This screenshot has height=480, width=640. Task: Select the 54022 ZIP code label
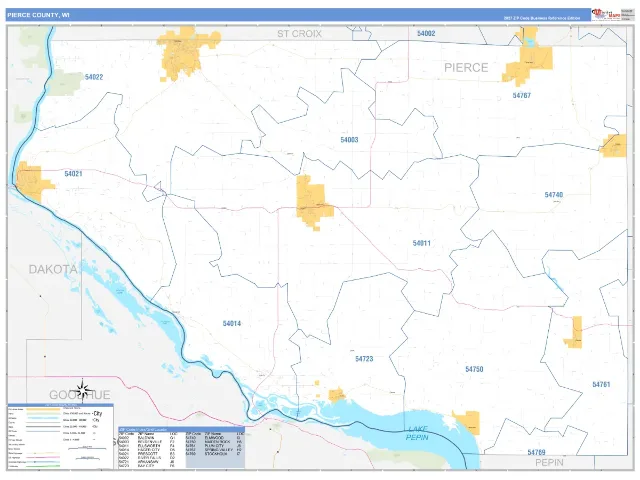click(94, 77)
